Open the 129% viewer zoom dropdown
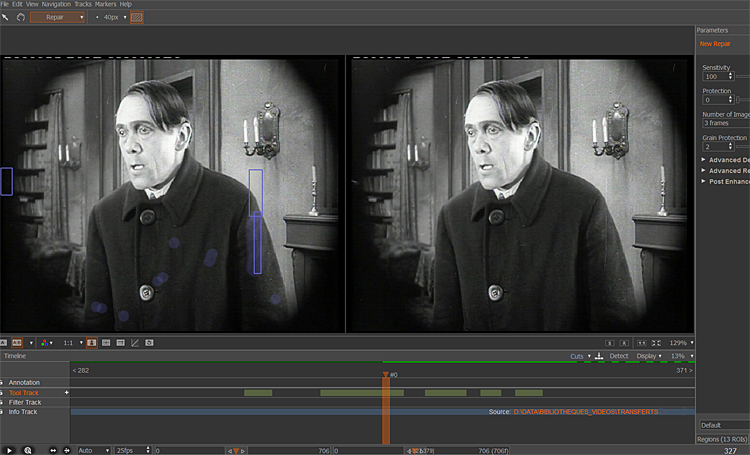Viewport: 750px width, 455px height. tap(681, 343)
